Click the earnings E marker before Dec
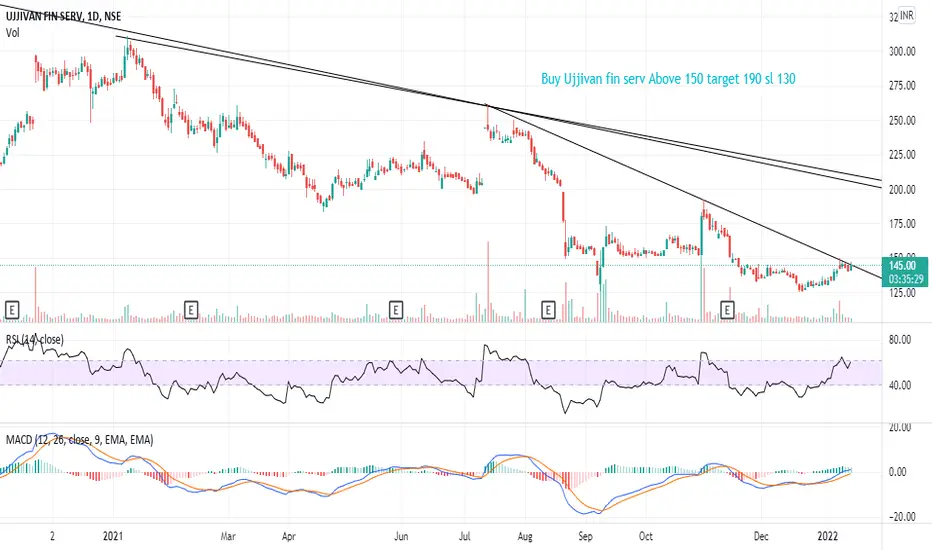The image size is (932, 550). pyautogui.click(x=727, y=310)
